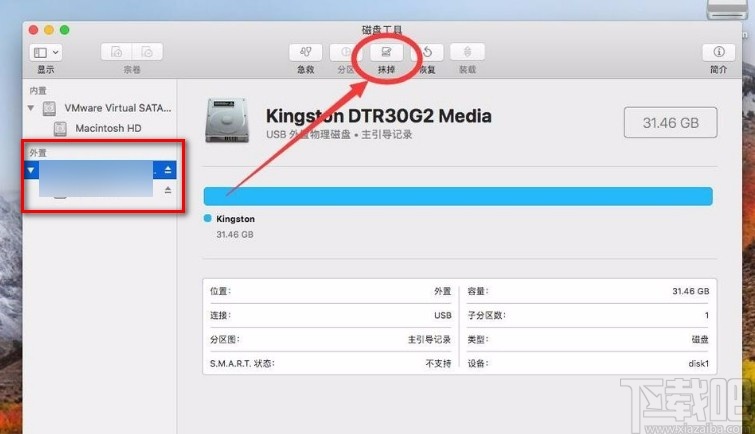This screenshot has height=434, width=755.
Task: Click the 外置 sidebar section header
Action: tap(38, 153)
